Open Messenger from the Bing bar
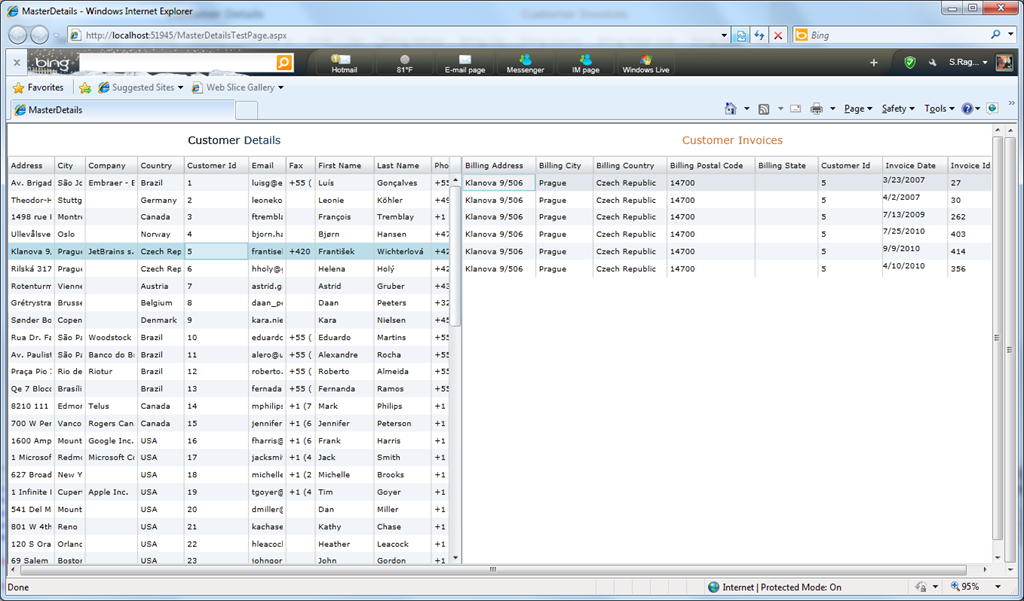This screenshot has width=1024, height=601. coord(525,63)
